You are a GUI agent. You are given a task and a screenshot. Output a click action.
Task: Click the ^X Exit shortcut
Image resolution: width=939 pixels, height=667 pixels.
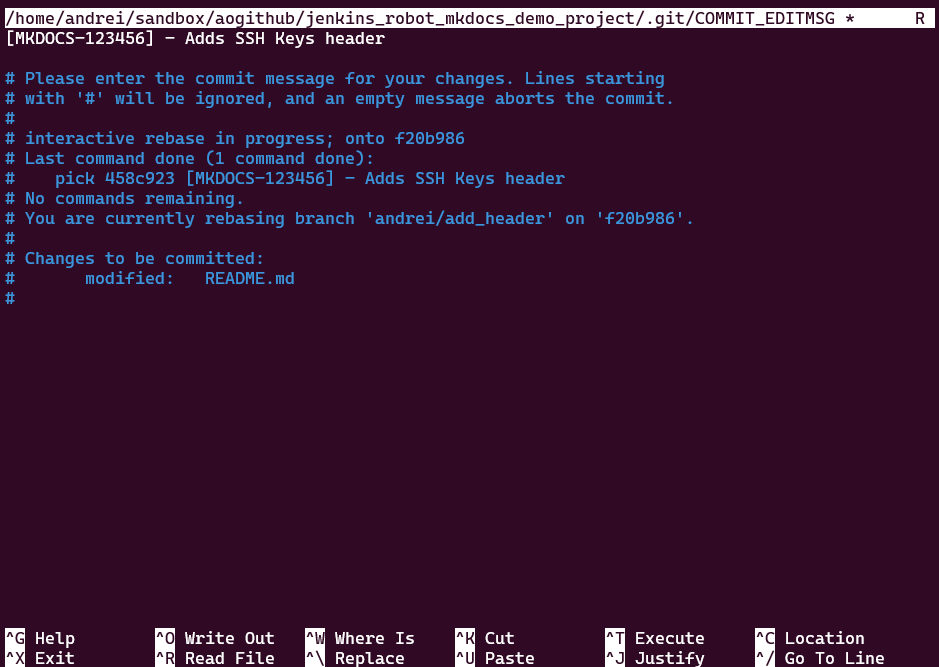point(40,658)
